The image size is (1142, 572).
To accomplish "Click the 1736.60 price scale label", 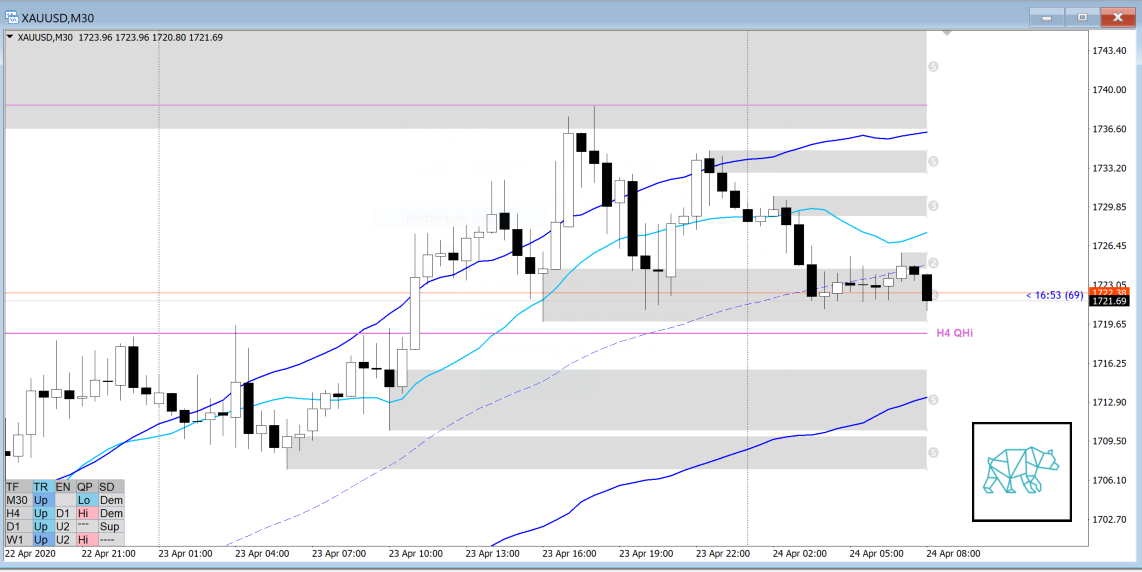I will (x=1110, y=129).
